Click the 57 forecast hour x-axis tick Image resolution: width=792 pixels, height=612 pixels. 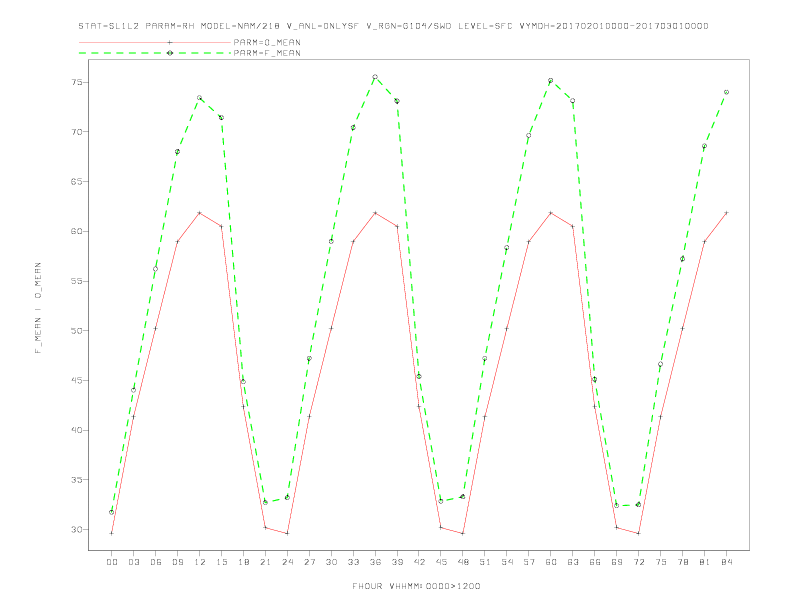click(x=529, y=562)
